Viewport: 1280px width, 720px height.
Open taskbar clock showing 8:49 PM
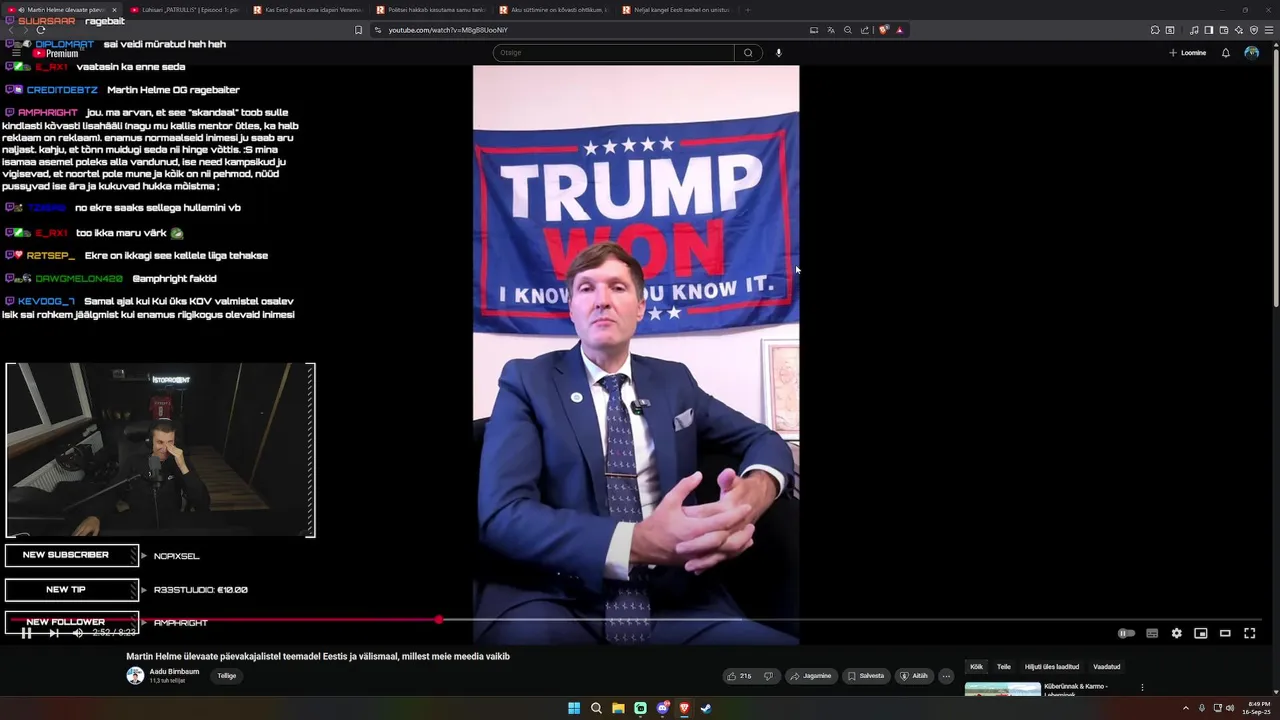pyautogui.click(x=1258, y=708)
